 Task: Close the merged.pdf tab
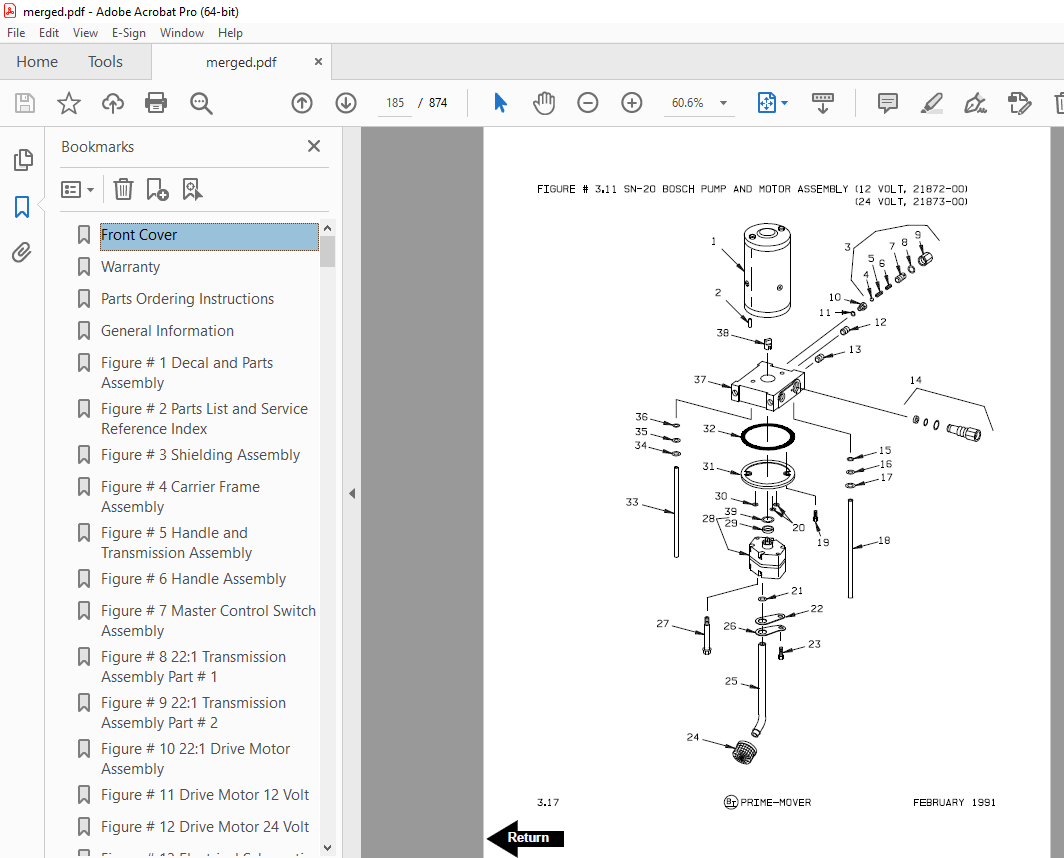(x=318, y=62)
